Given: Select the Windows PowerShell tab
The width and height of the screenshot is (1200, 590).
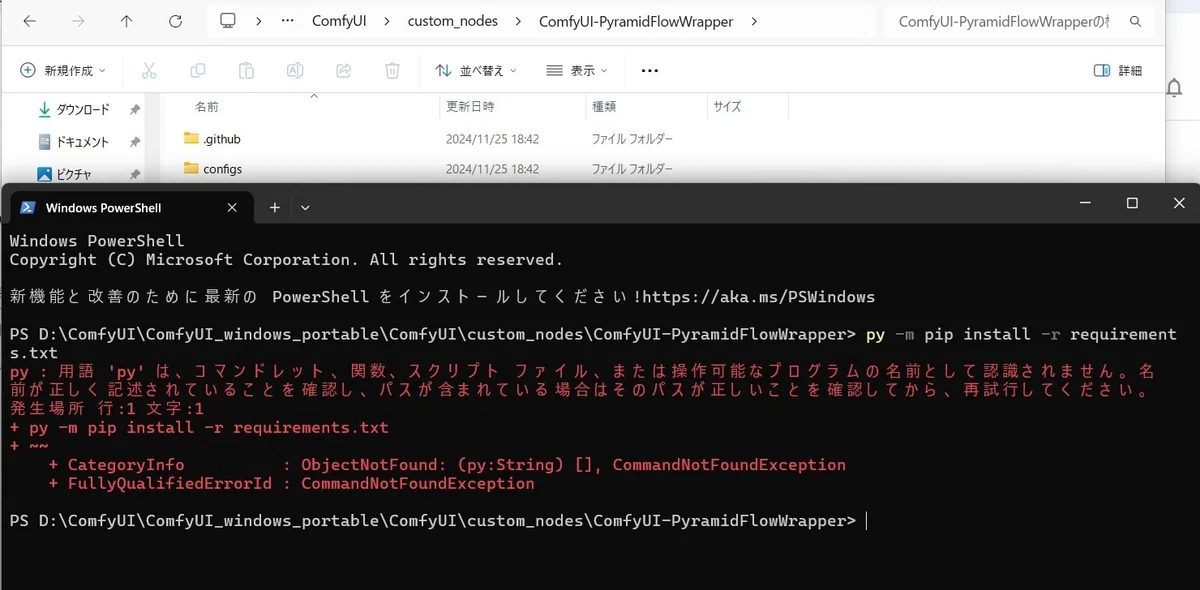Looking at the screenshot, I should [x=130, y=207].
